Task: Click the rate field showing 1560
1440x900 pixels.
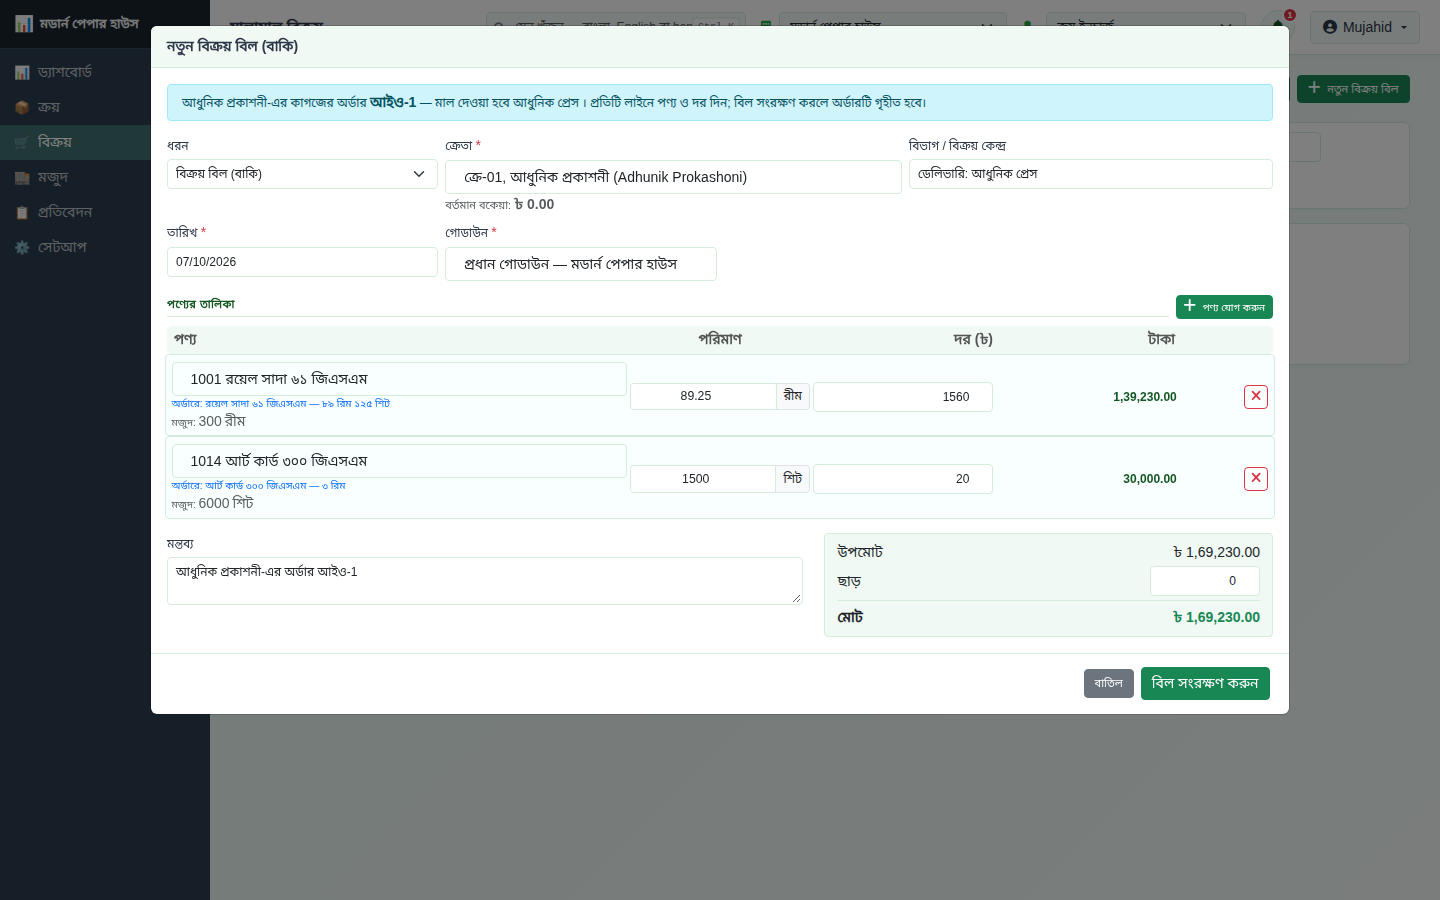Action: click(x=903, y=397)
